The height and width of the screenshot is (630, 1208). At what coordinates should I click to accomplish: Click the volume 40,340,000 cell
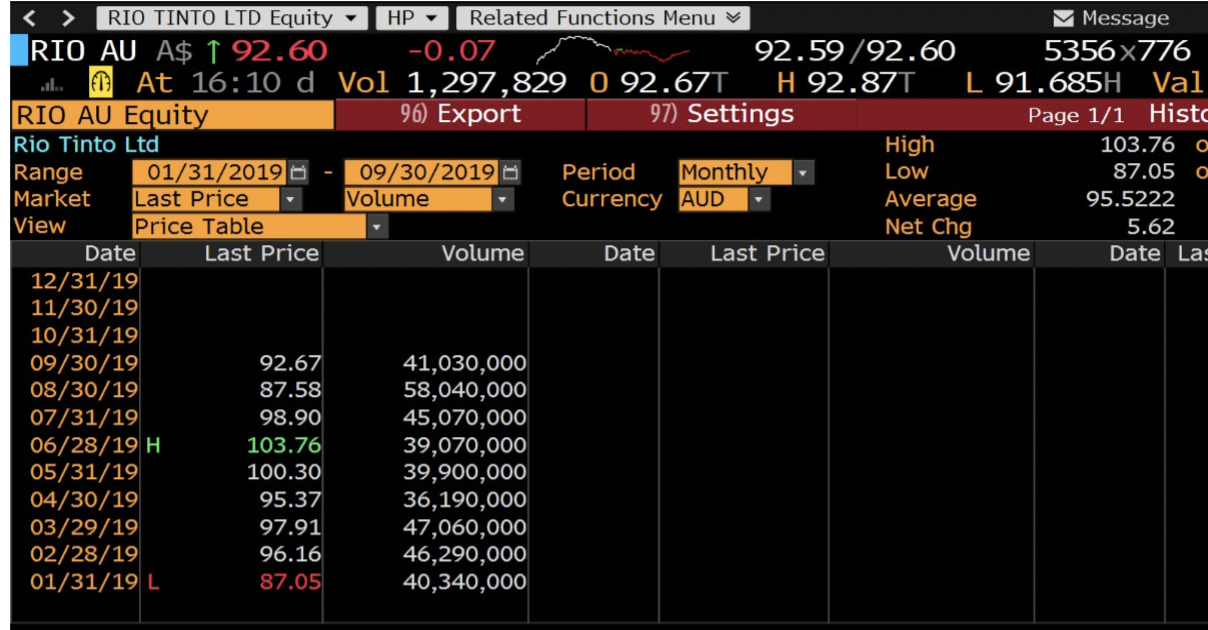pyautogui.click(x=465, y=581)
